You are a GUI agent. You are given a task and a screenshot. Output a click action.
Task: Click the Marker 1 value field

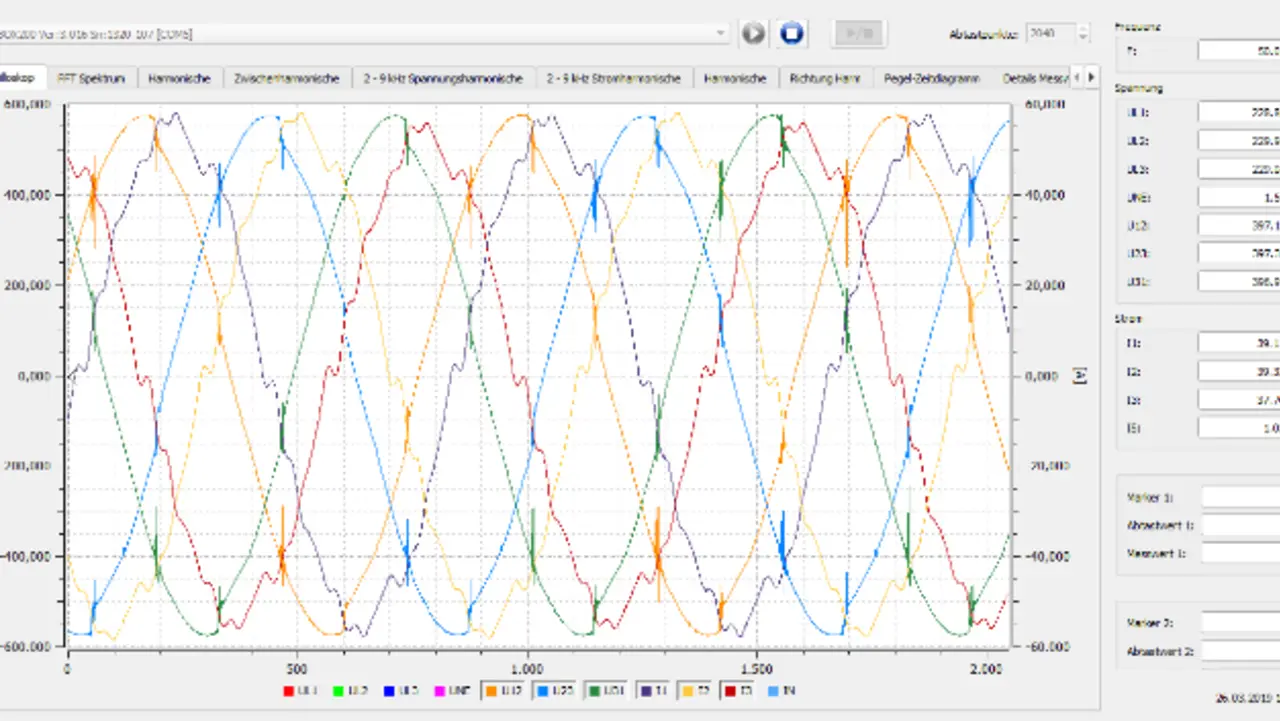click(1240, 497)
